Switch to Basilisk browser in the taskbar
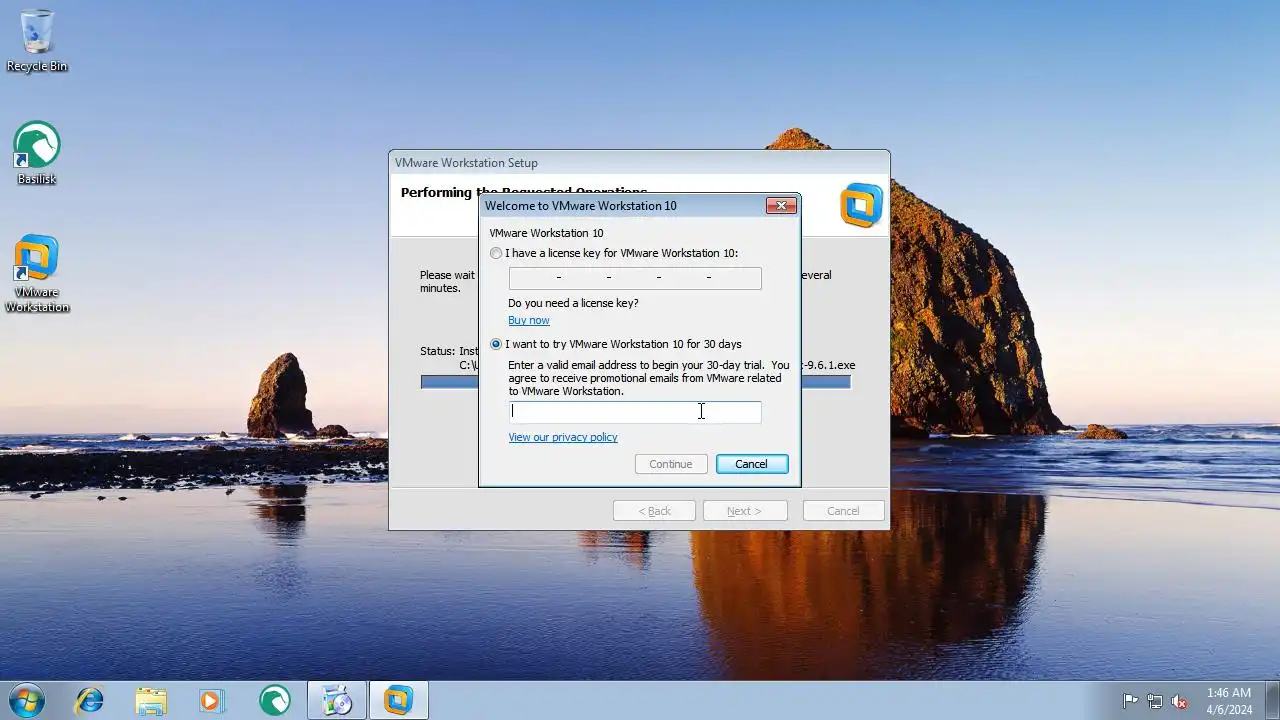The image size is (1280, 720). [x=274, y=700]
